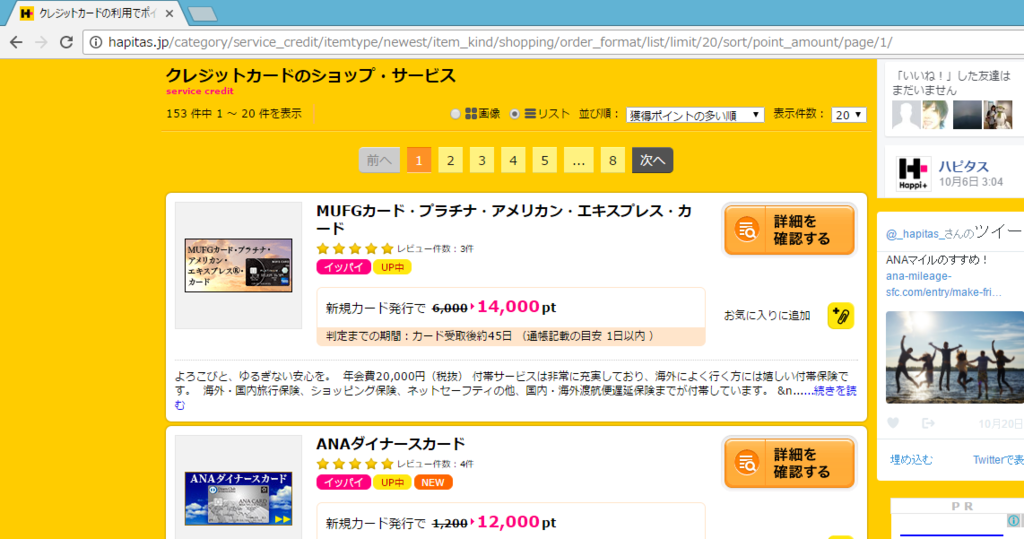The image size is (1024, 539).
Task: Click the Hapitas H logo in sidebar
Action: (913, 174)
